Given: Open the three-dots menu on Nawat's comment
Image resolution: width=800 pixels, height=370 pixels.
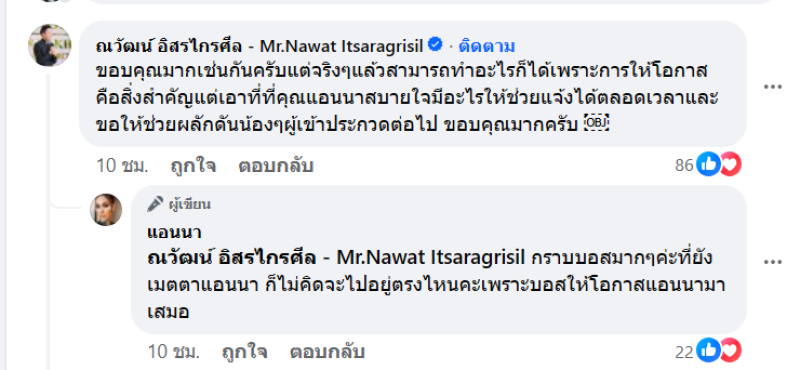Looking at the screenshot, I should (772, 87).
